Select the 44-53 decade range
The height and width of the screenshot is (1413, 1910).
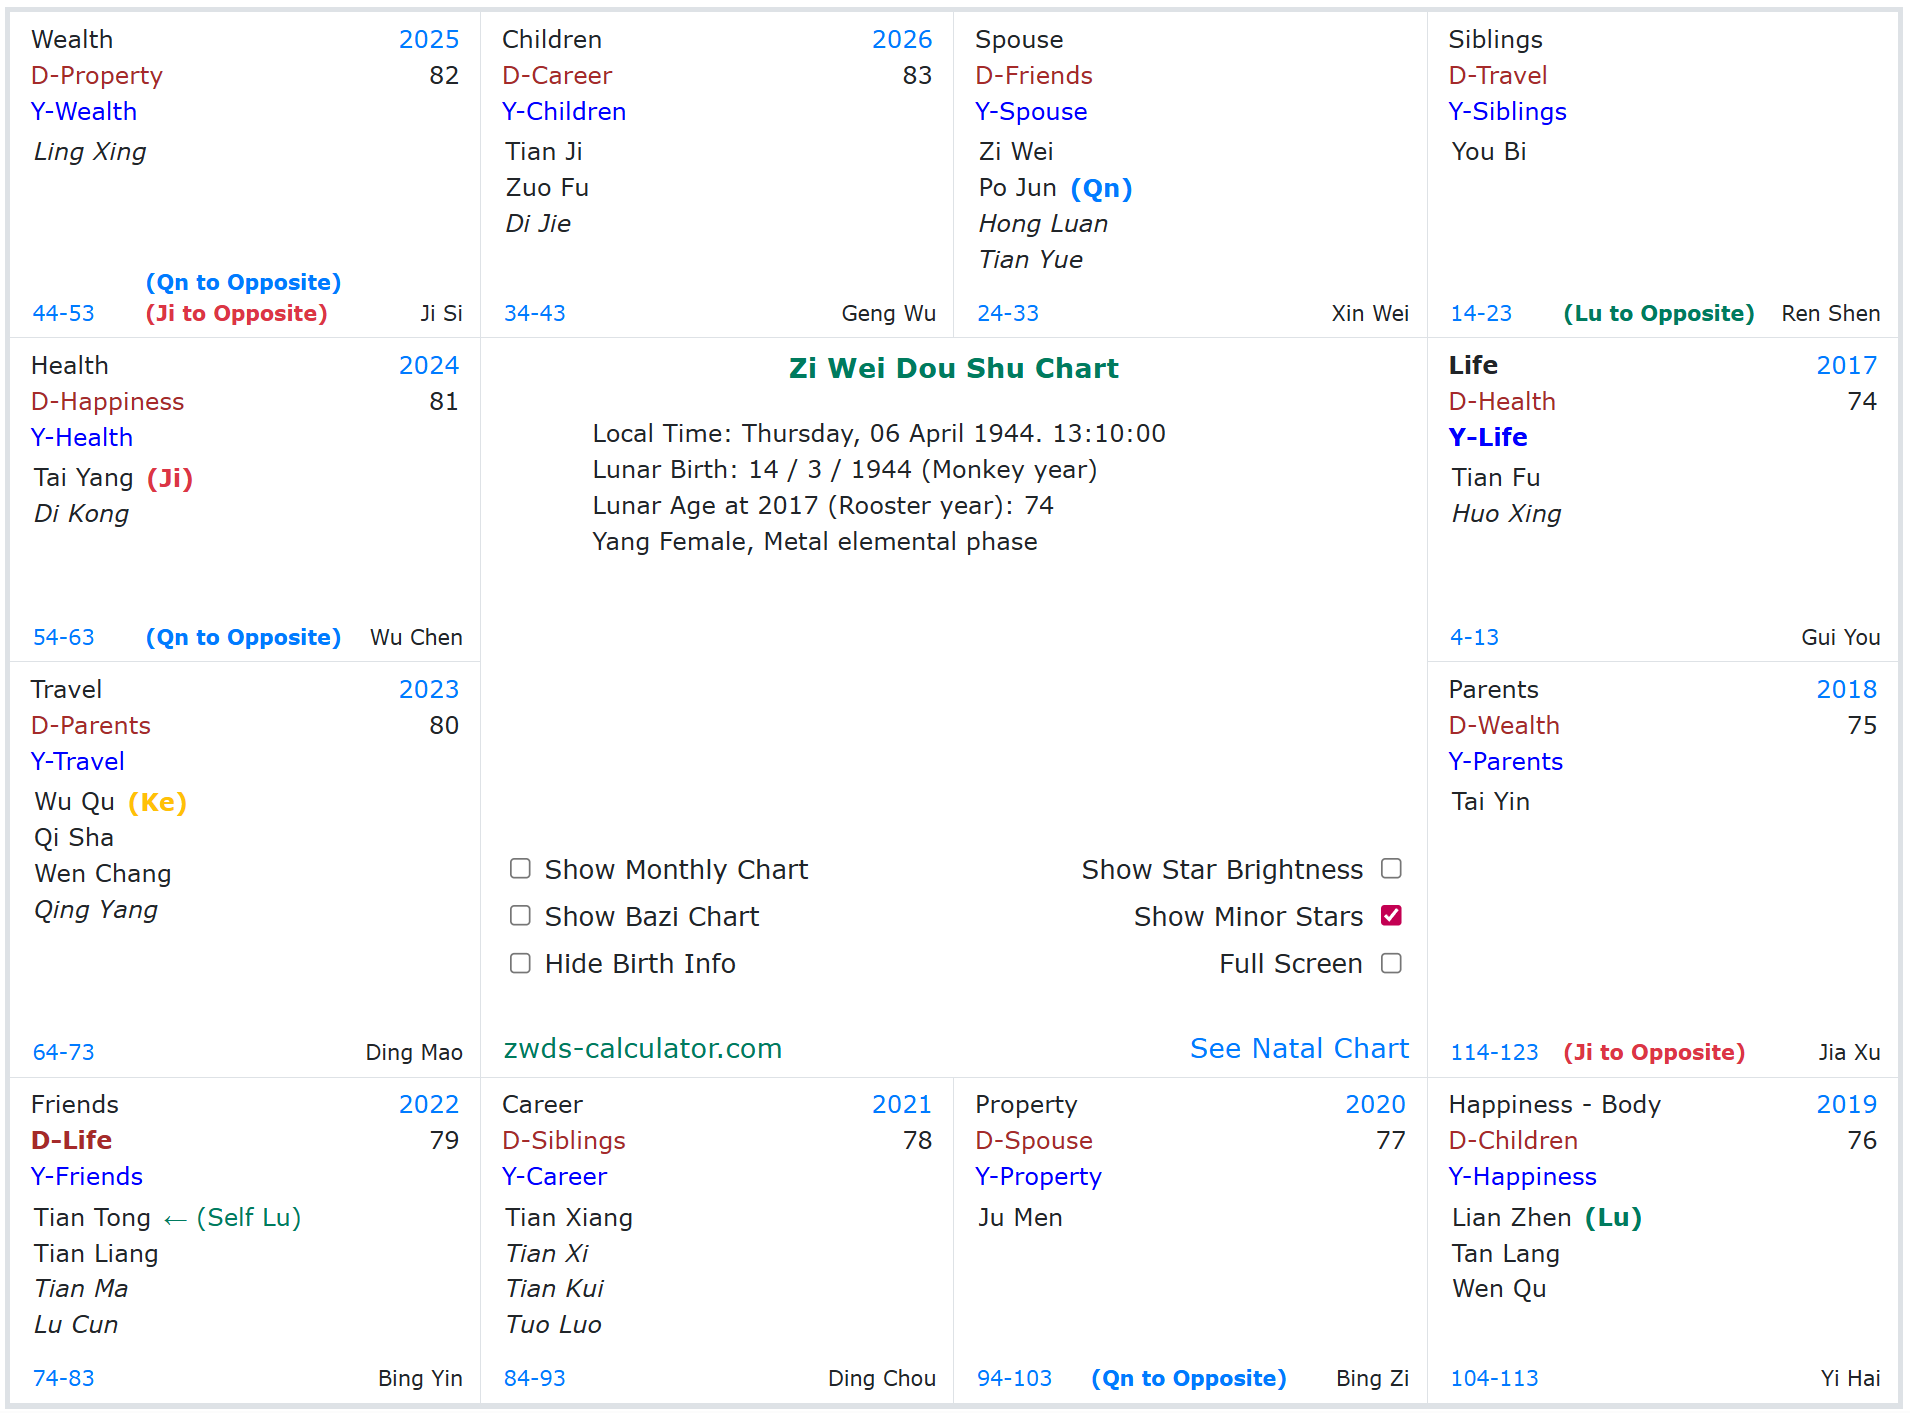pyautogui.click(x=64, y=313)
